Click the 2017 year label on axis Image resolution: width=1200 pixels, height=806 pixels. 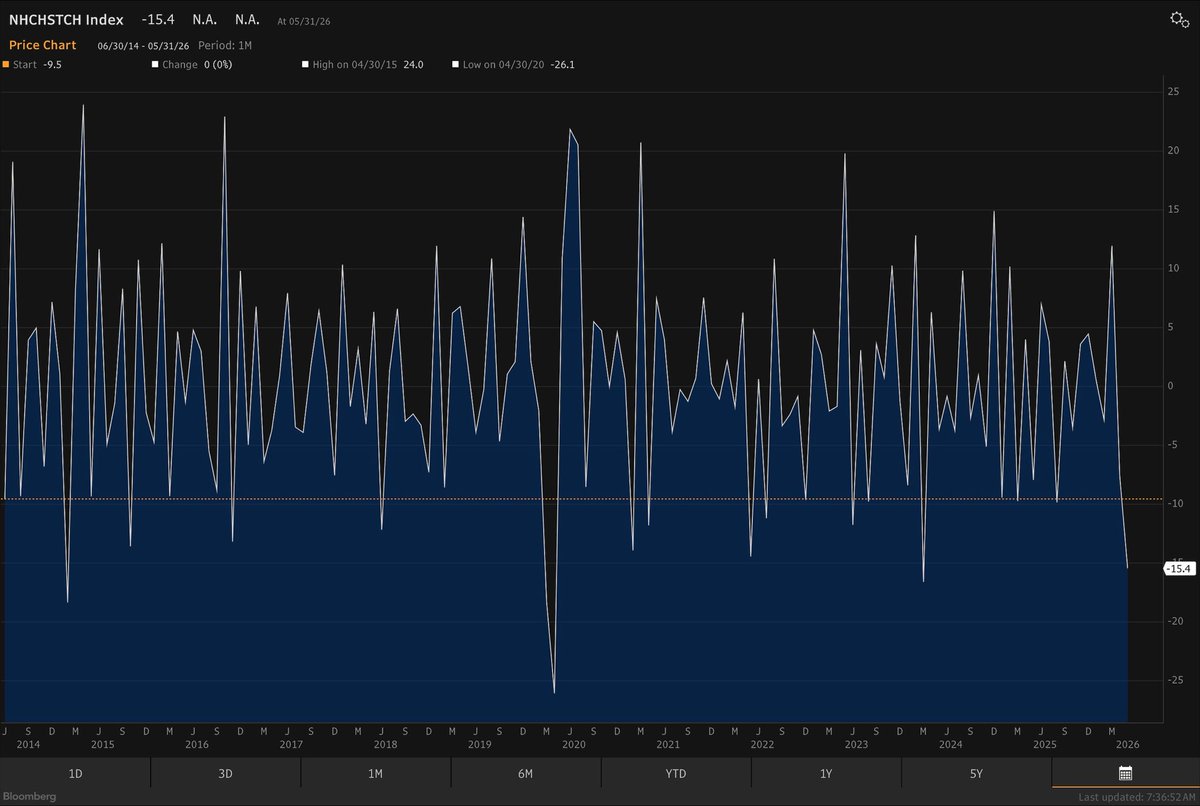point(291,745)
